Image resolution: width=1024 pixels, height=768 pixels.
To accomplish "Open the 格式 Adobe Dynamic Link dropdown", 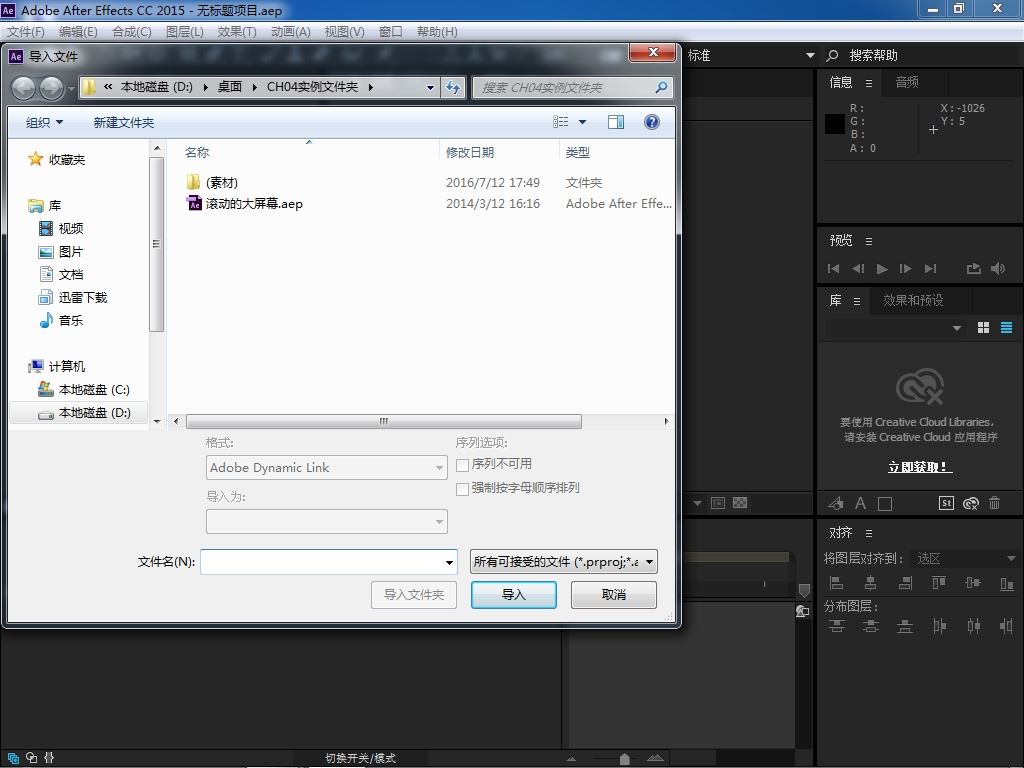I will [327, 468].
